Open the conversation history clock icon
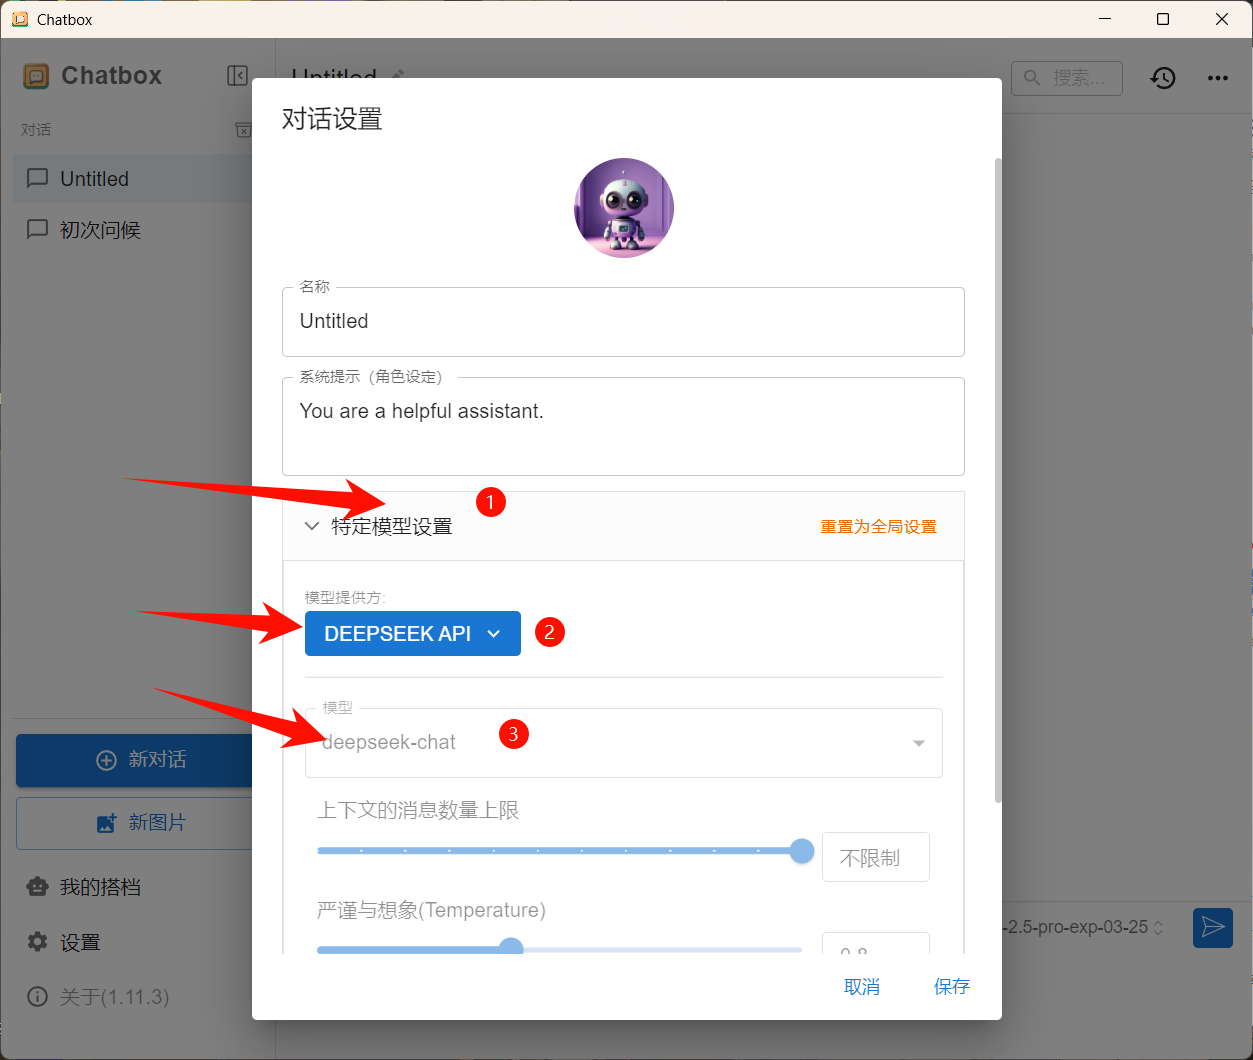 1163,78
